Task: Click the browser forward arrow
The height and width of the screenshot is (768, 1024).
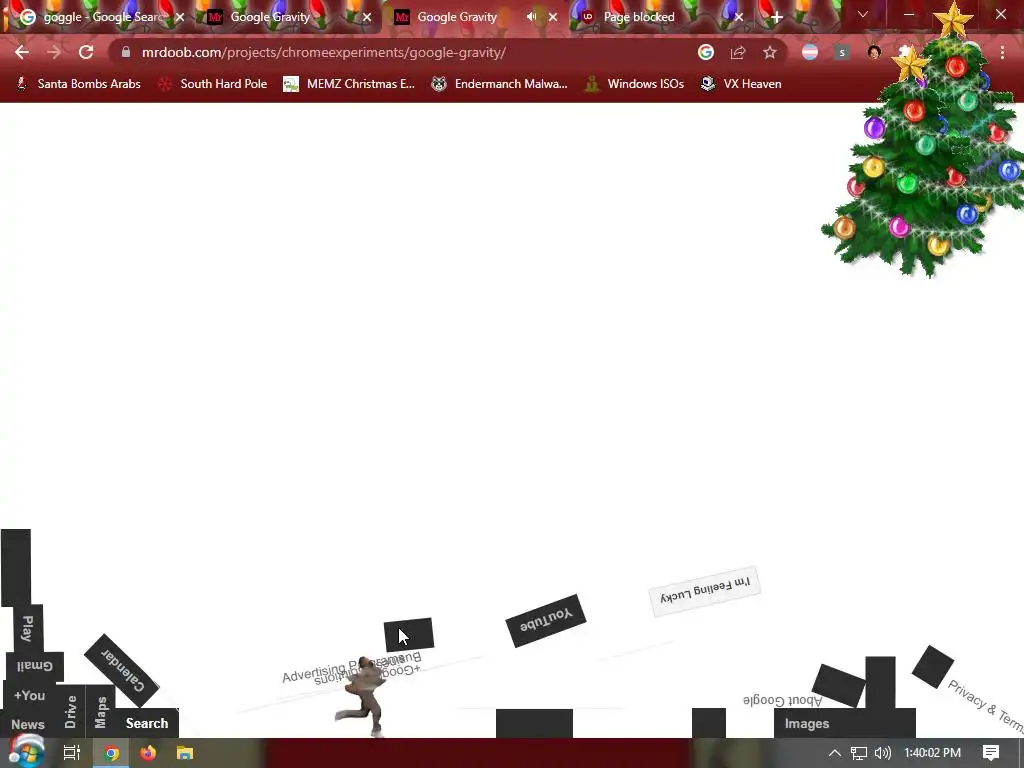Action: [54, 52]
